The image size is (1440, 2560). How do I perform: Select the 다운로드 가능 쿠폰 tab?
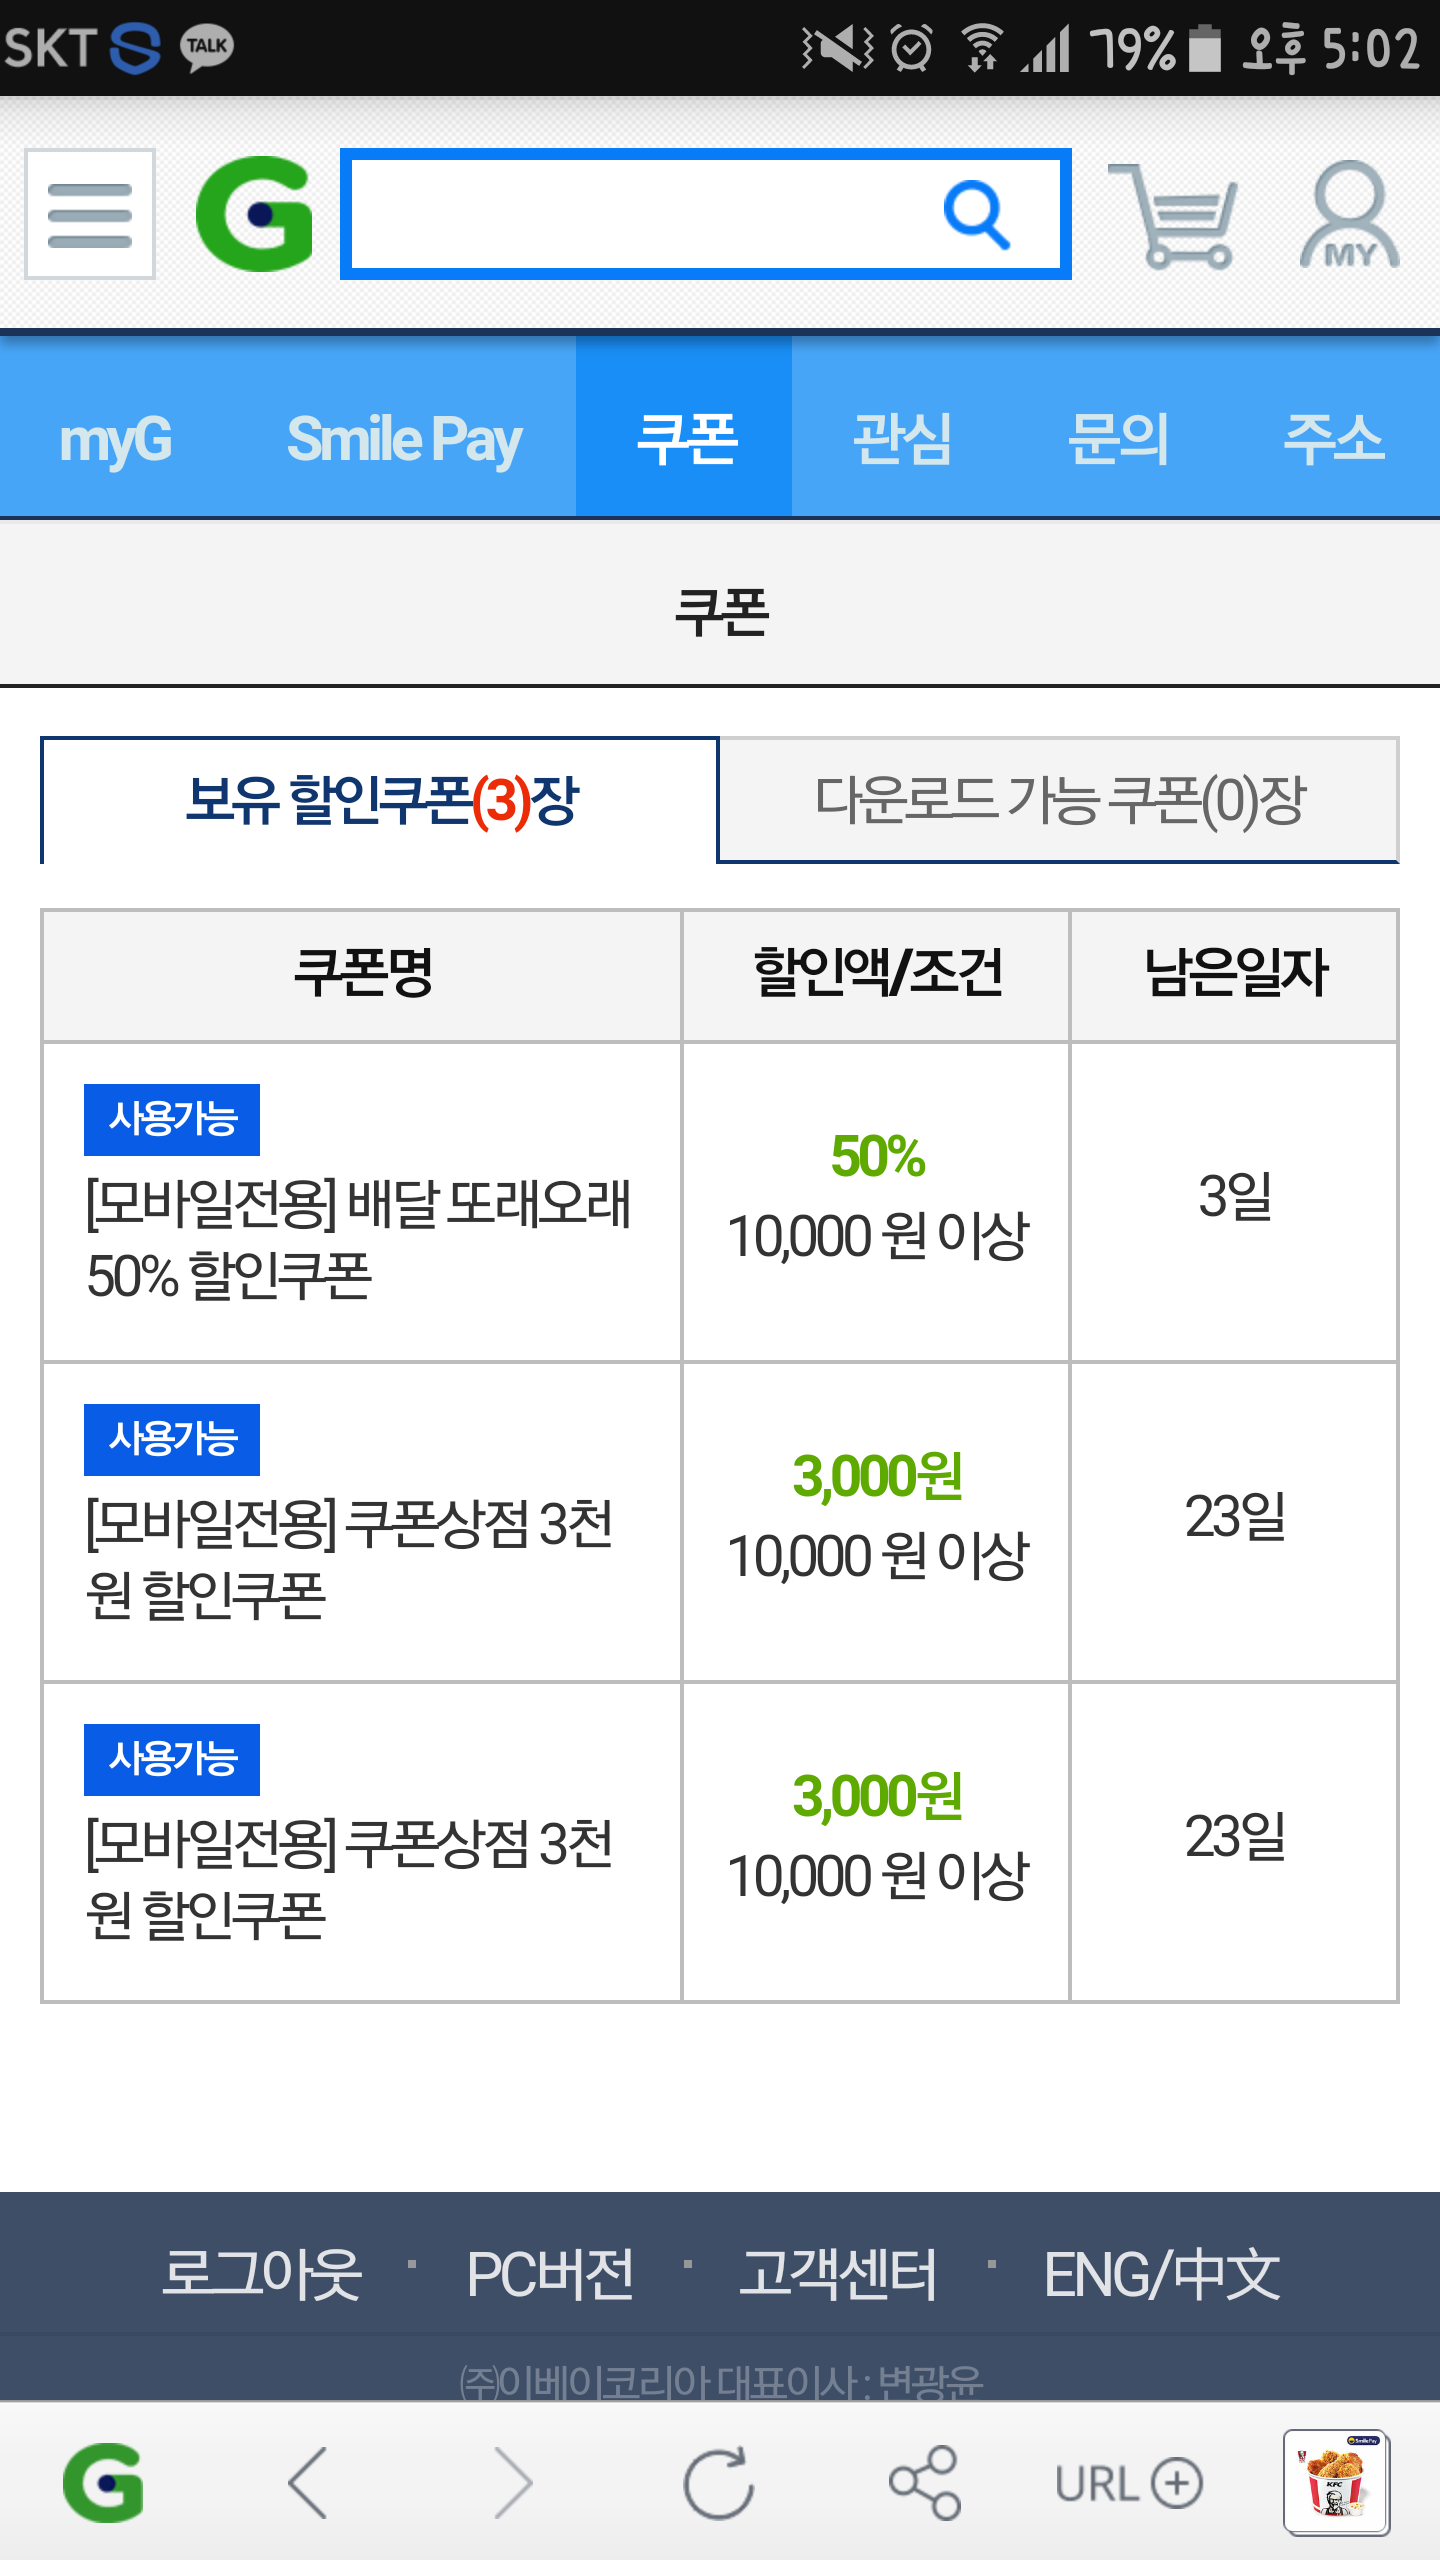pyautogui.click(x=1058, y=800)
